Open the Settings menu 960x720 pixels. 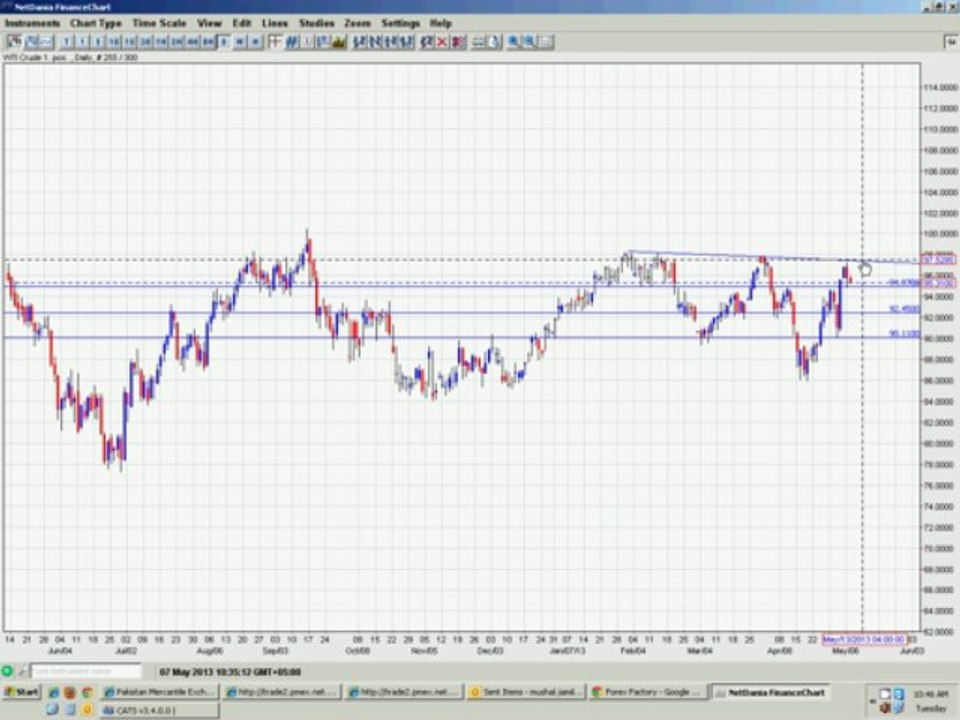(400, 23)
